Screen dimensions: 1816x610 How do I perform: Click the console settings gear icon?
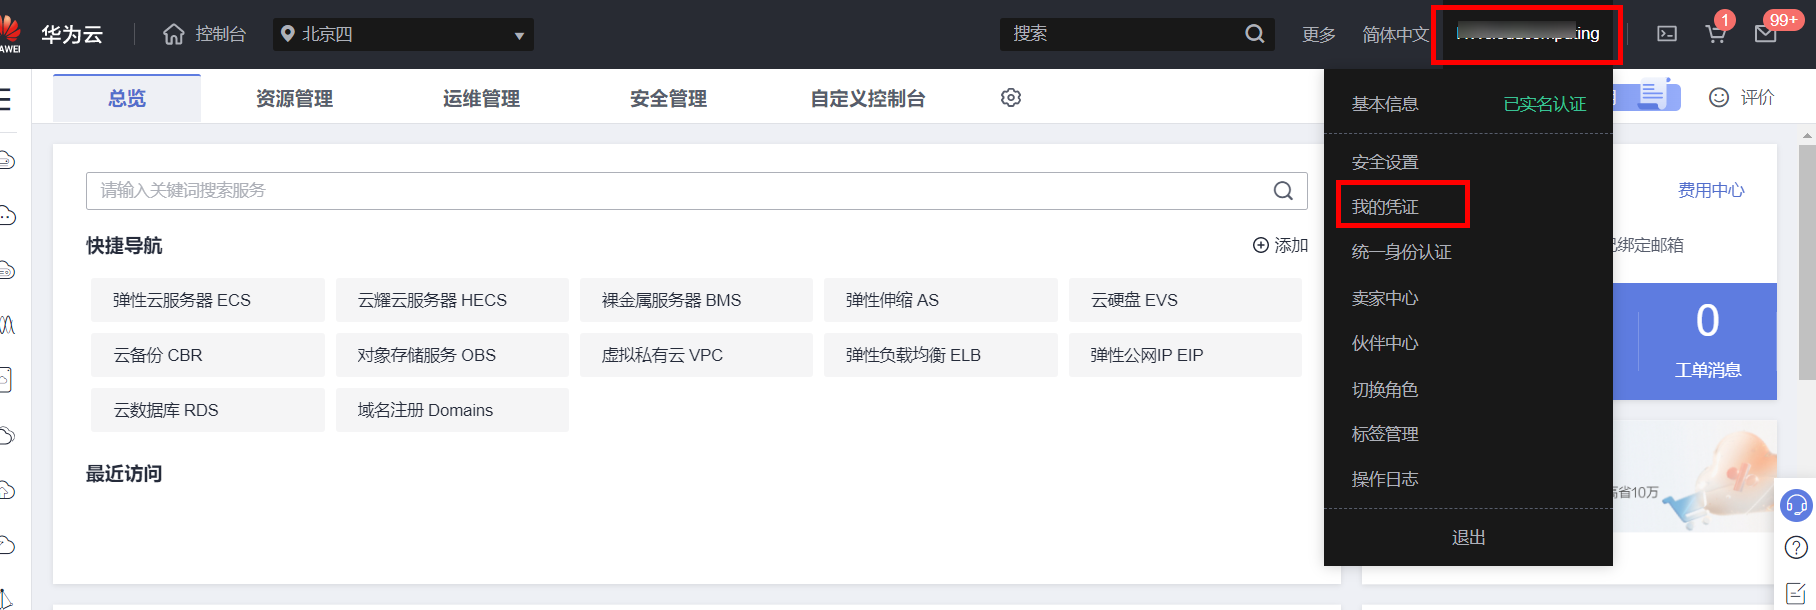click(1011, 98)
